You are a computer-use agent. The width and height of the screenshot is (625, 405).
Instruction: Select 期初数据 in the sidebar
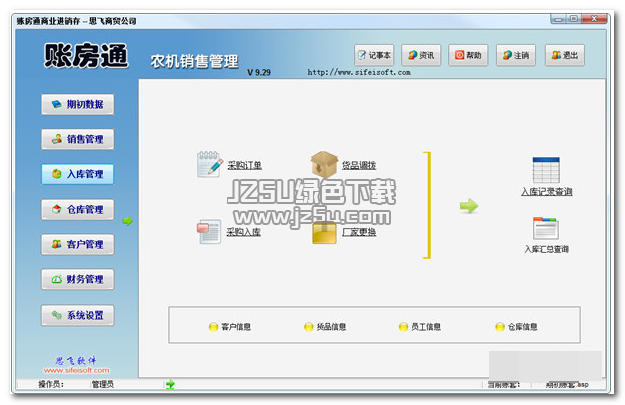pos(77,104)
